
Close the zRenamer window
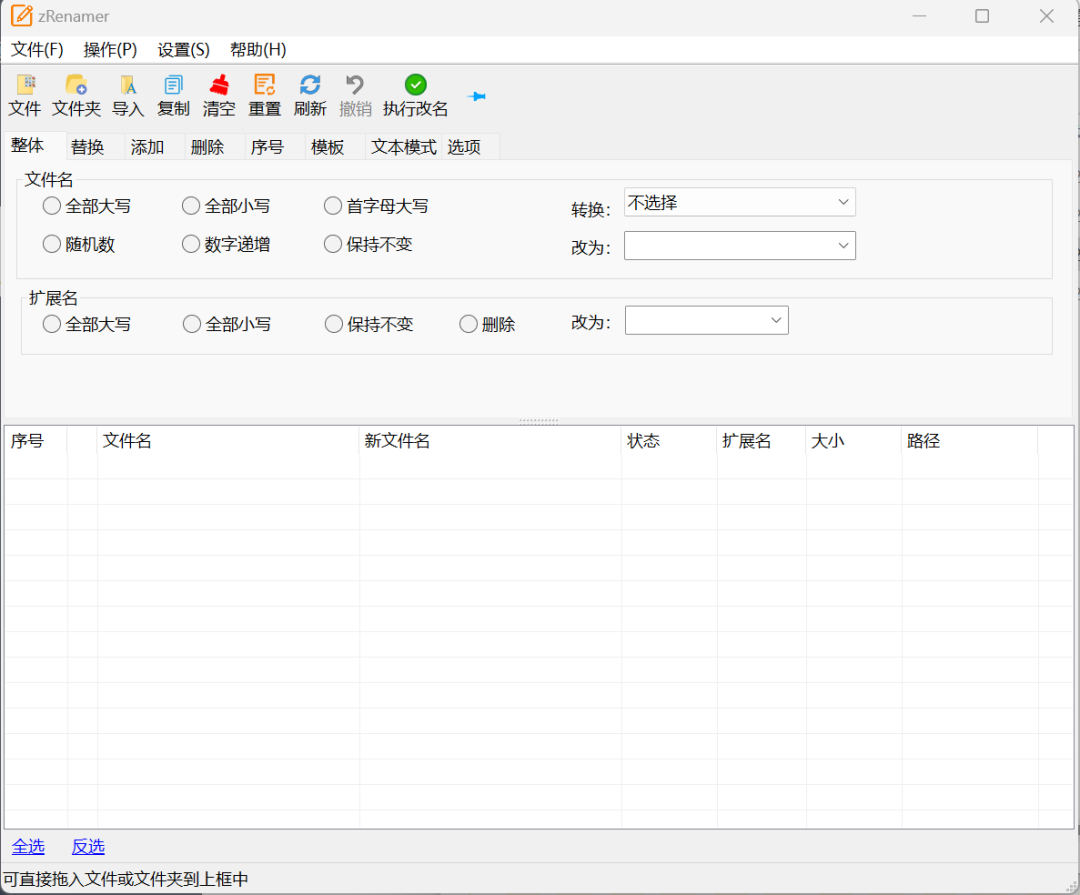click(1046, 16)
